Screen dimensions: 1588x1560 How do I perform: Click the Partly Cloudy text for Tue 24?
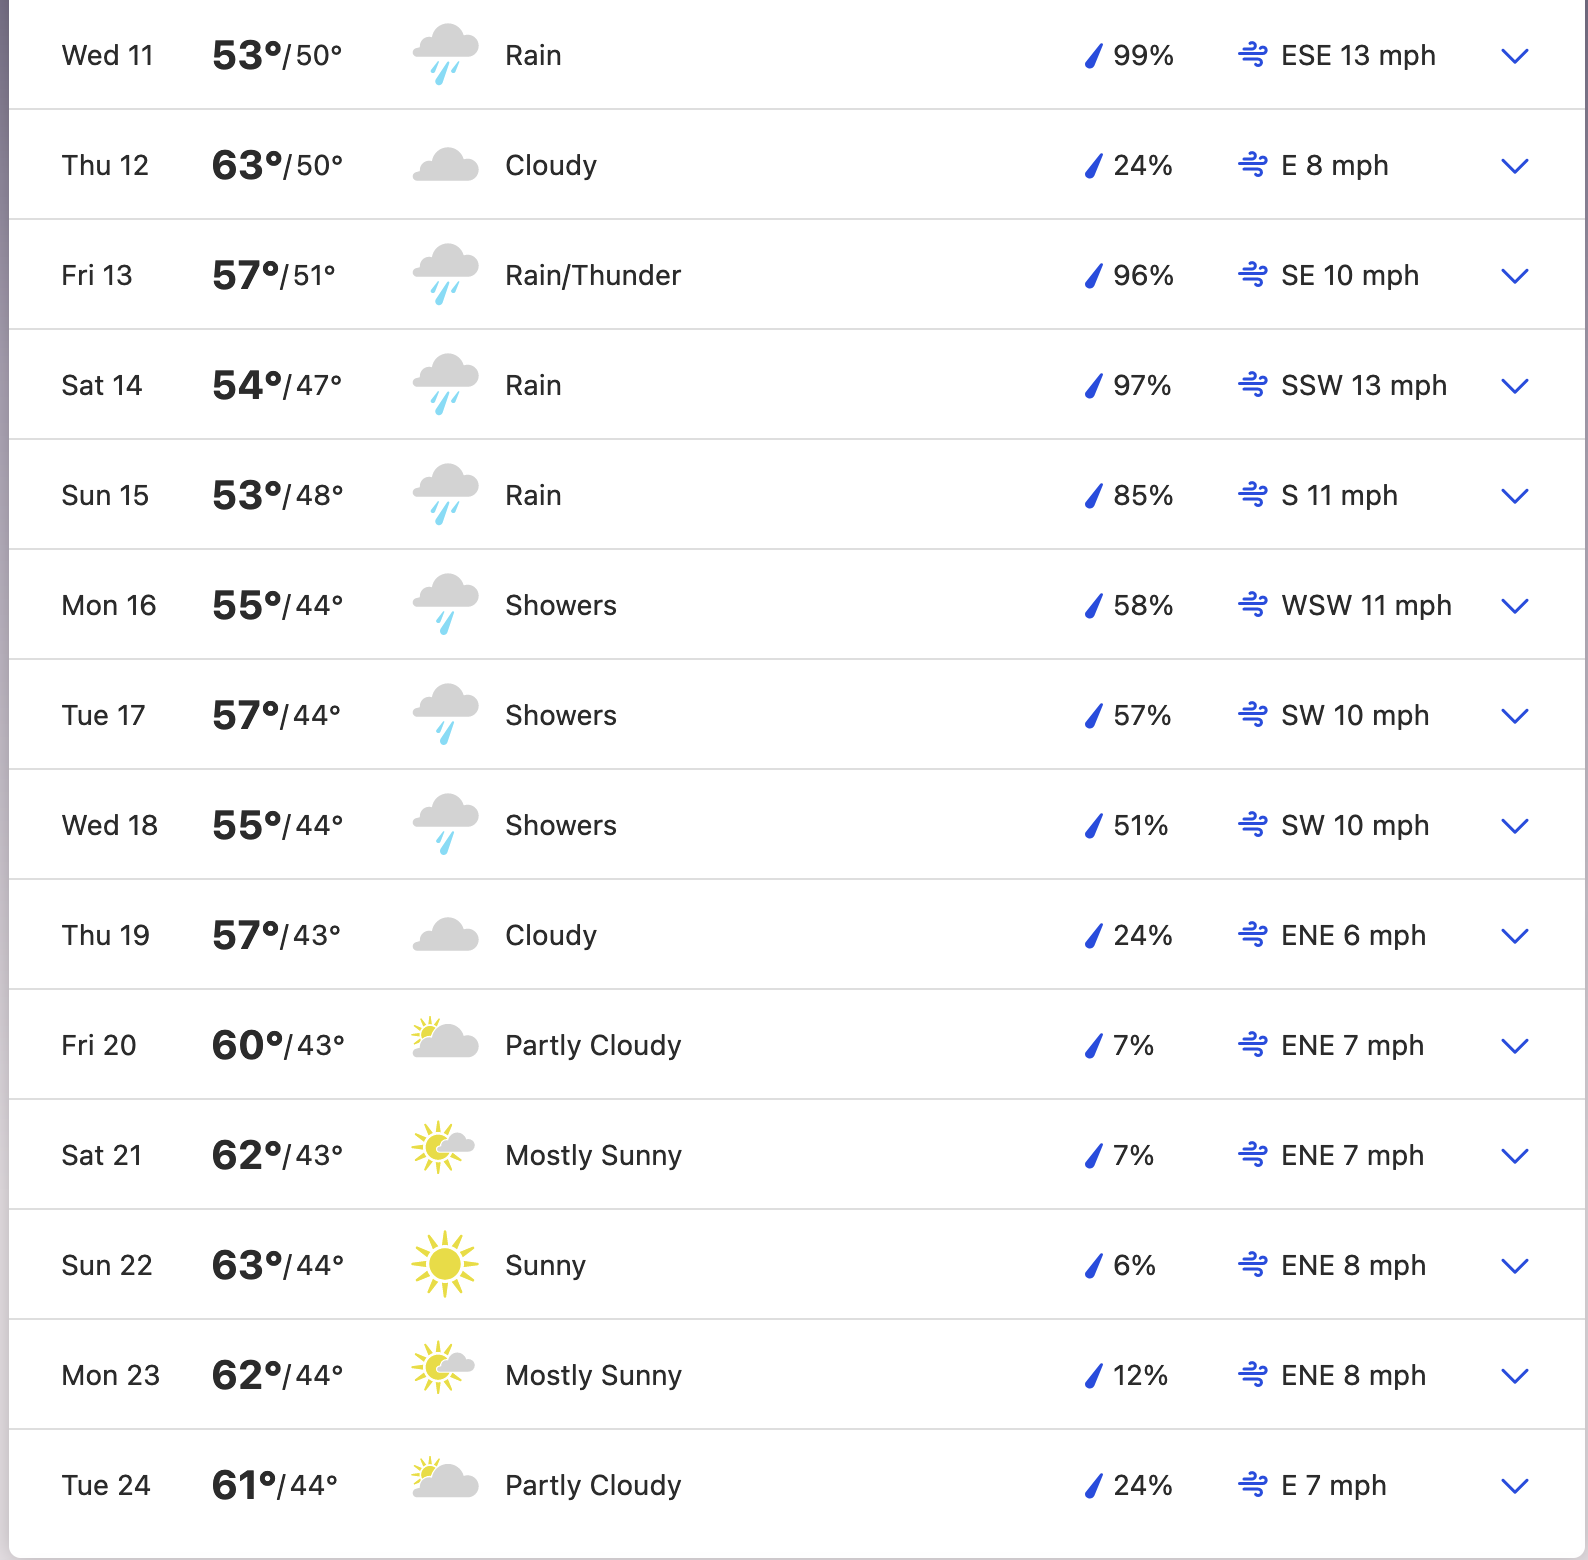(593, 1485)
